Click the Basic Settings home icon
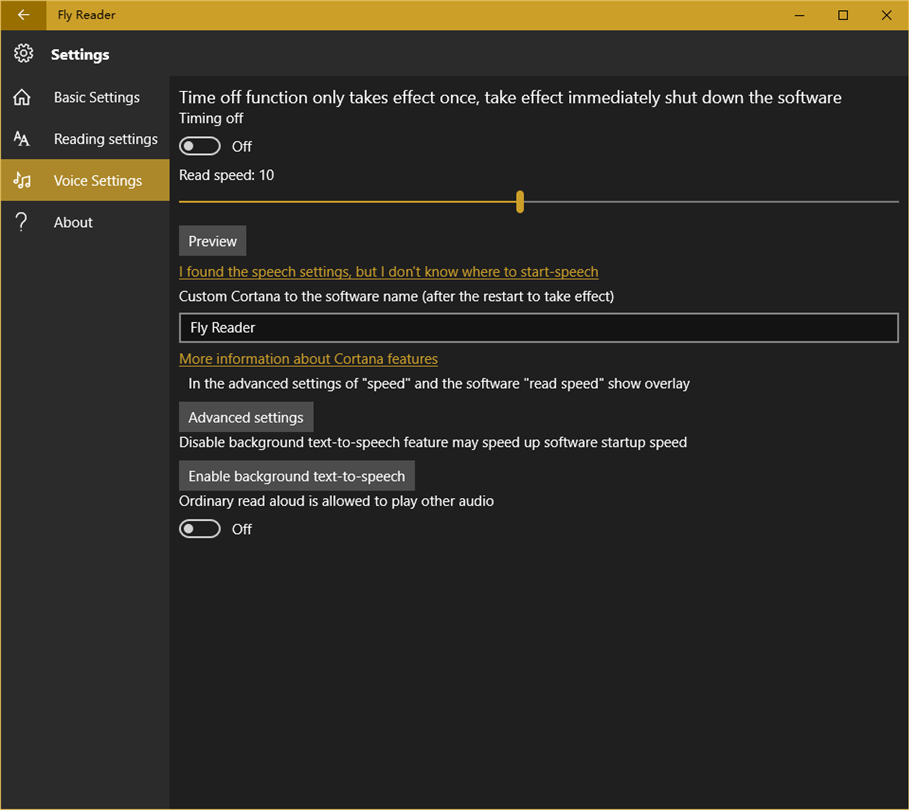The height and width of the screenshot is (810, 909). click(x=22, y=97)
